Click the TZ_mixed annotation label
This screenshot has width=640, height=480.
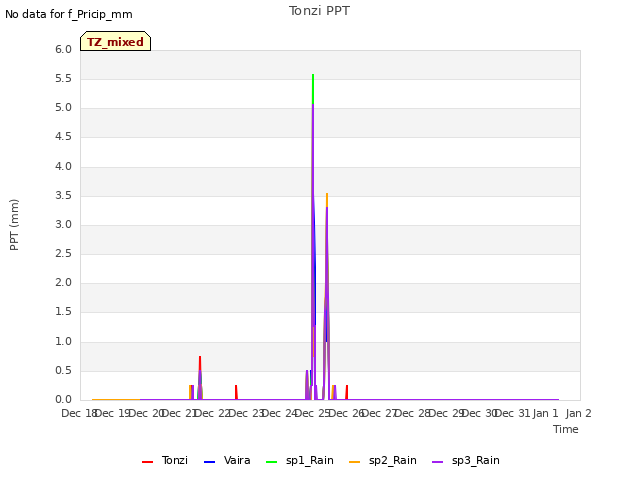[x=116, y=41]
